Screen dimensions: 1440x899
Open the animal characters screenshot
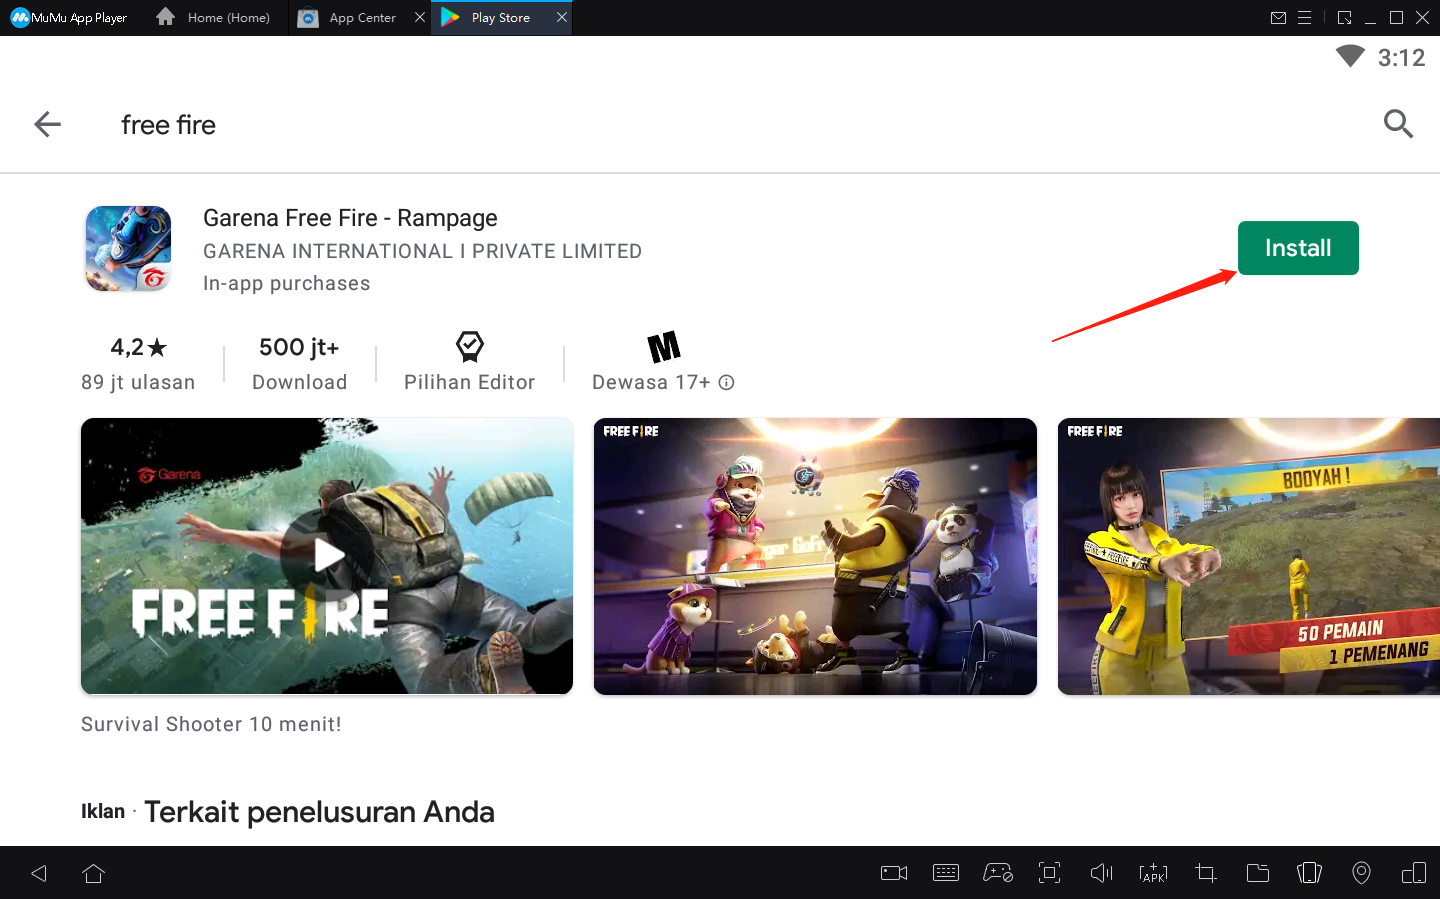(815, 556)
